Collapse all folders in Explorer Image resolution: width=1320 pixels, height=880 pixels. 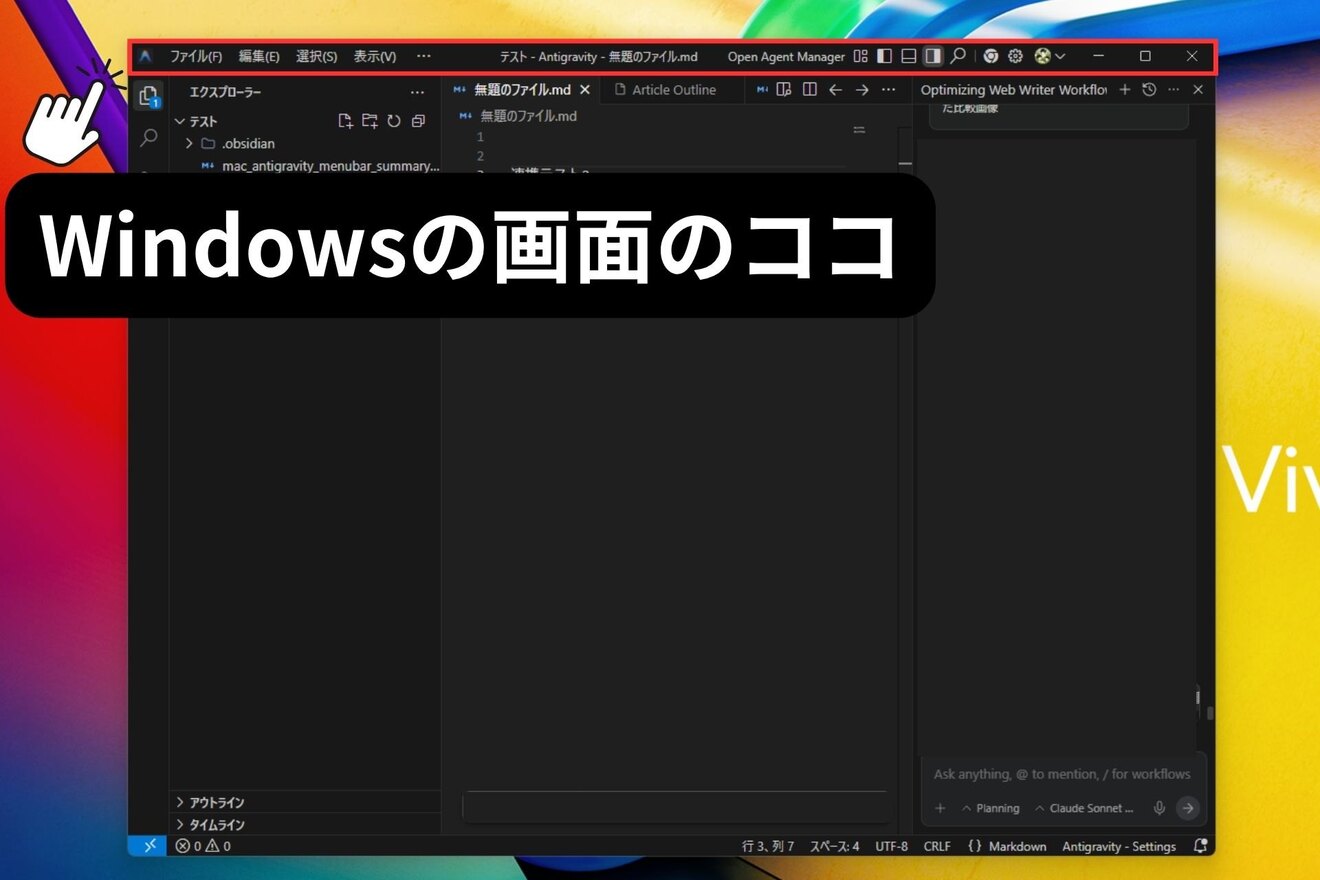pos(418,121)
